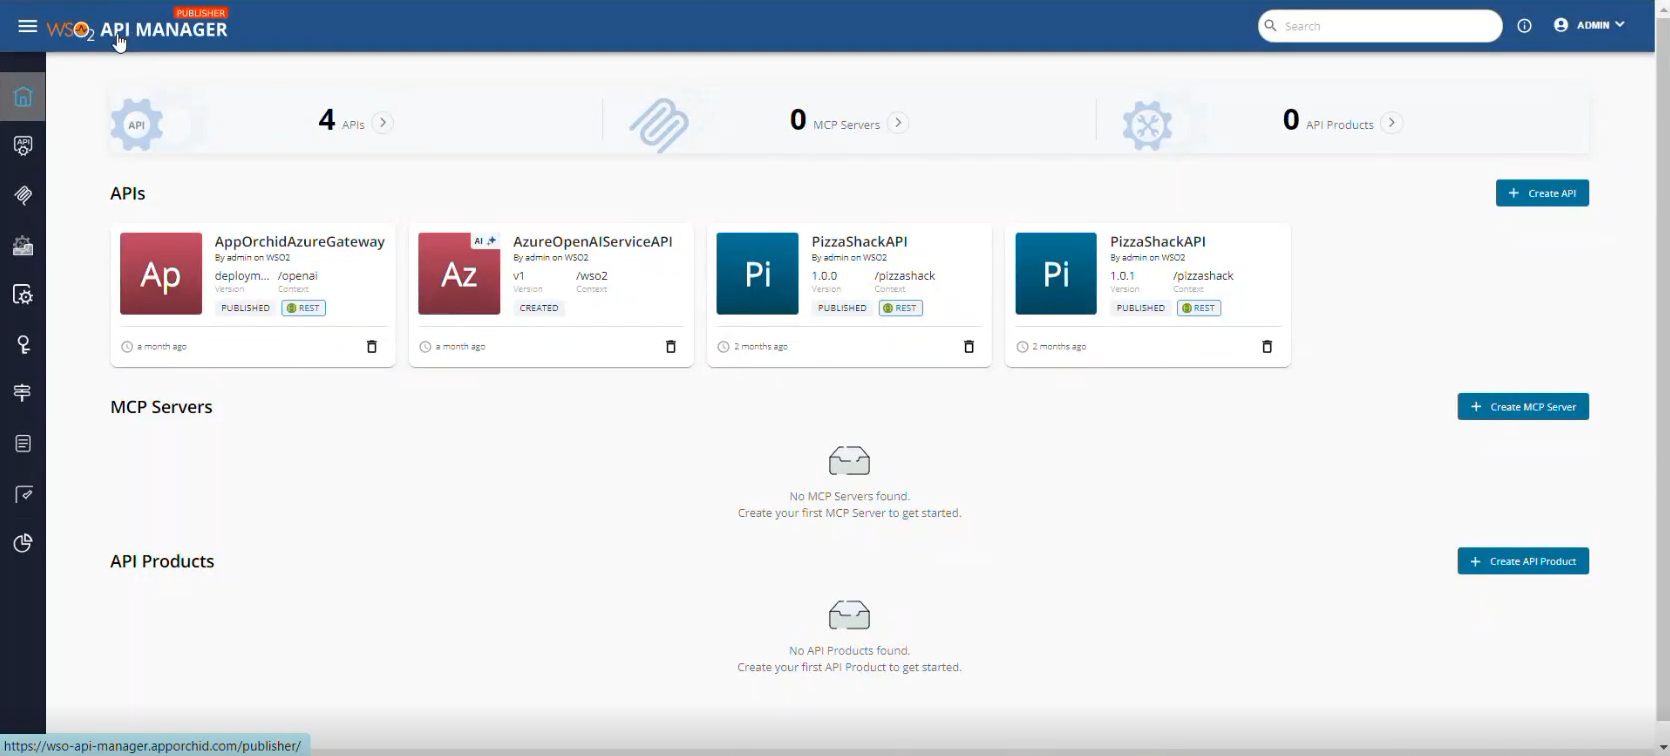Click the '/pizzashack' context of PizzaShackAPI 1.0.1

point(1203,276)
